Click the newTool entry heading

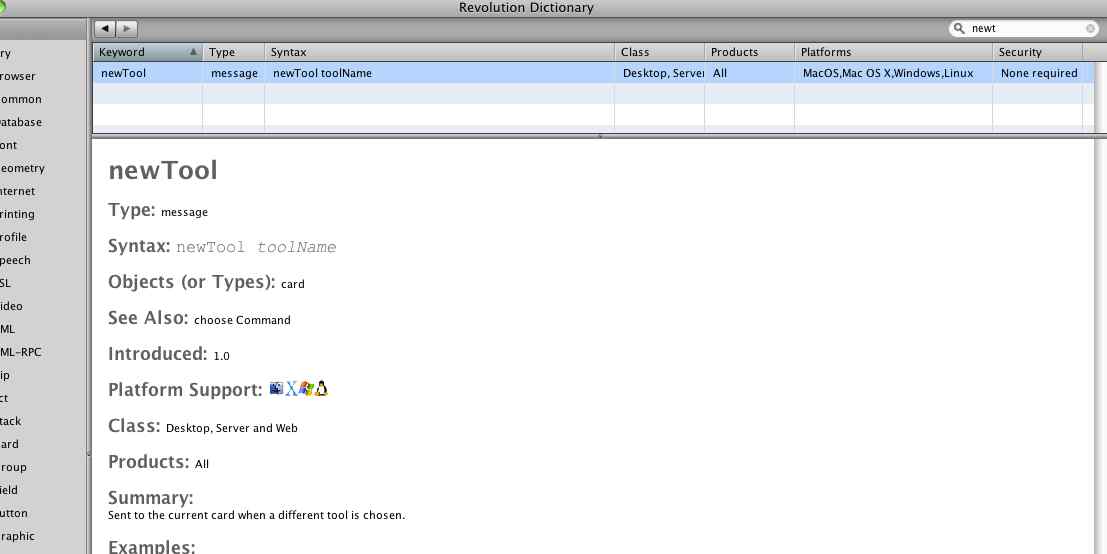tap(163, 170)
